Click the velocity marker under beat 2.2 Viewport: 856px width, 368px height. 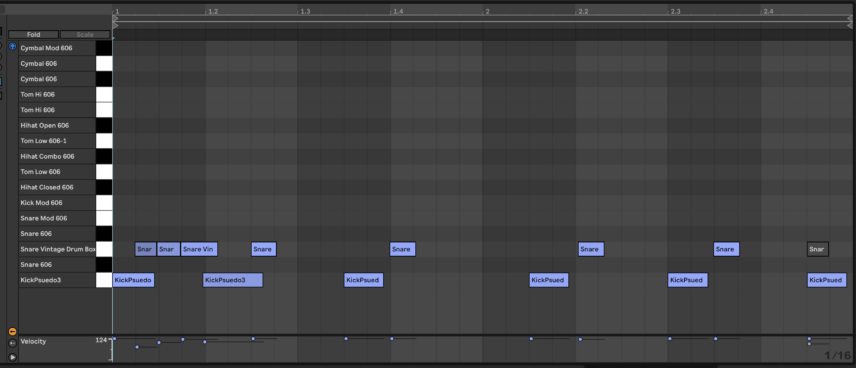point(580,340)
